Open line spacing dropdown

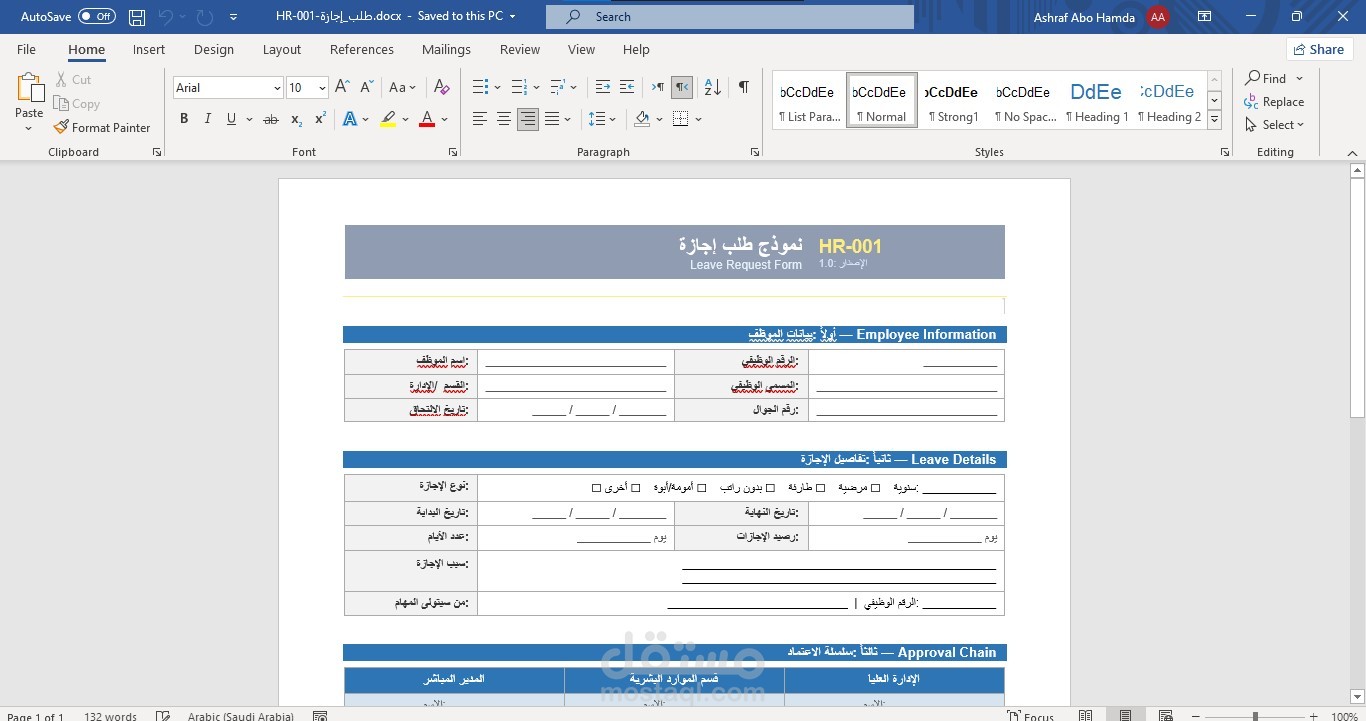(603, 119)
